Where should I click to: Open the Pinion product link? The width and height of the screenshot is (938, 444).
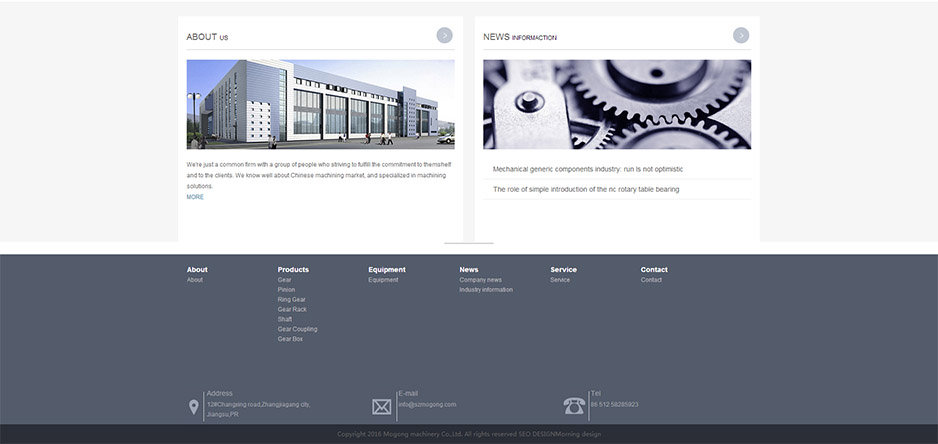[x=286, y=290]
